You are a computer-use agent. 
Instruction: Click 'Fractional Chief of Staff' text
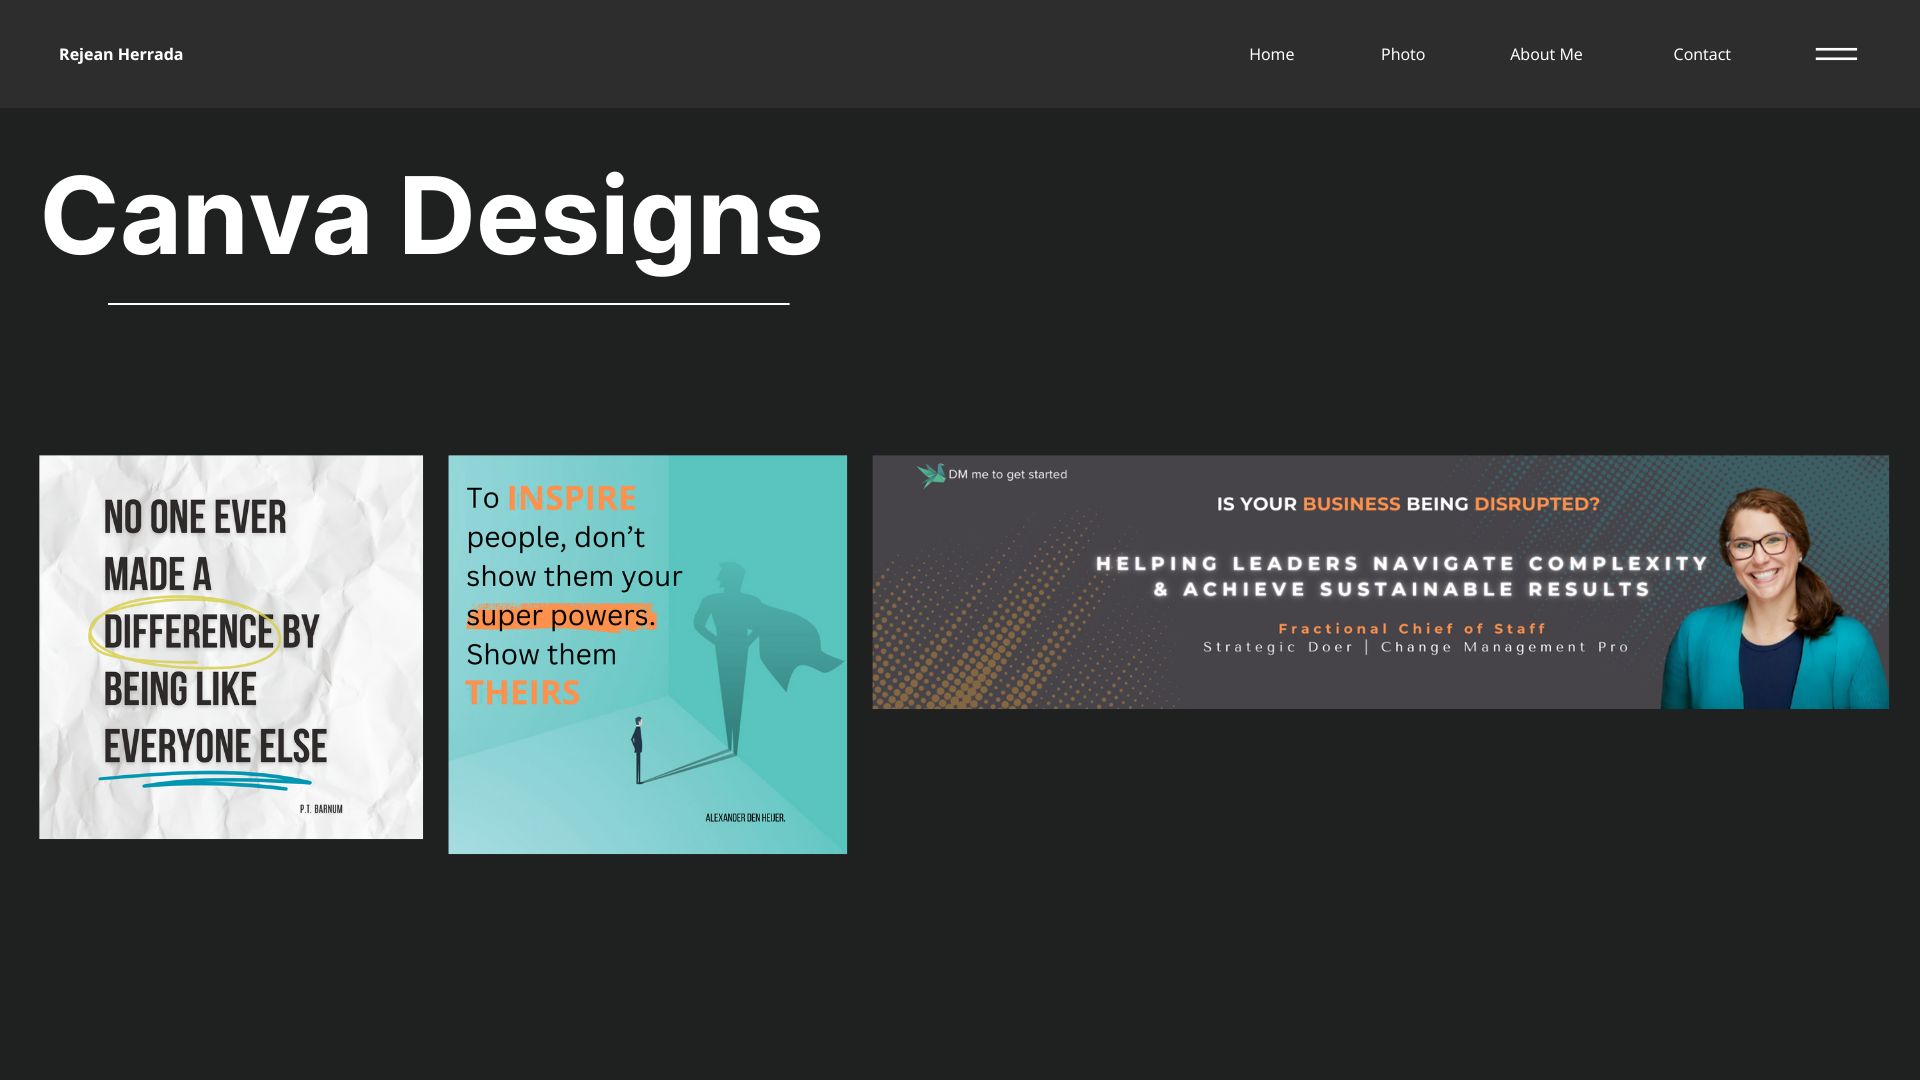point(1412,628)
